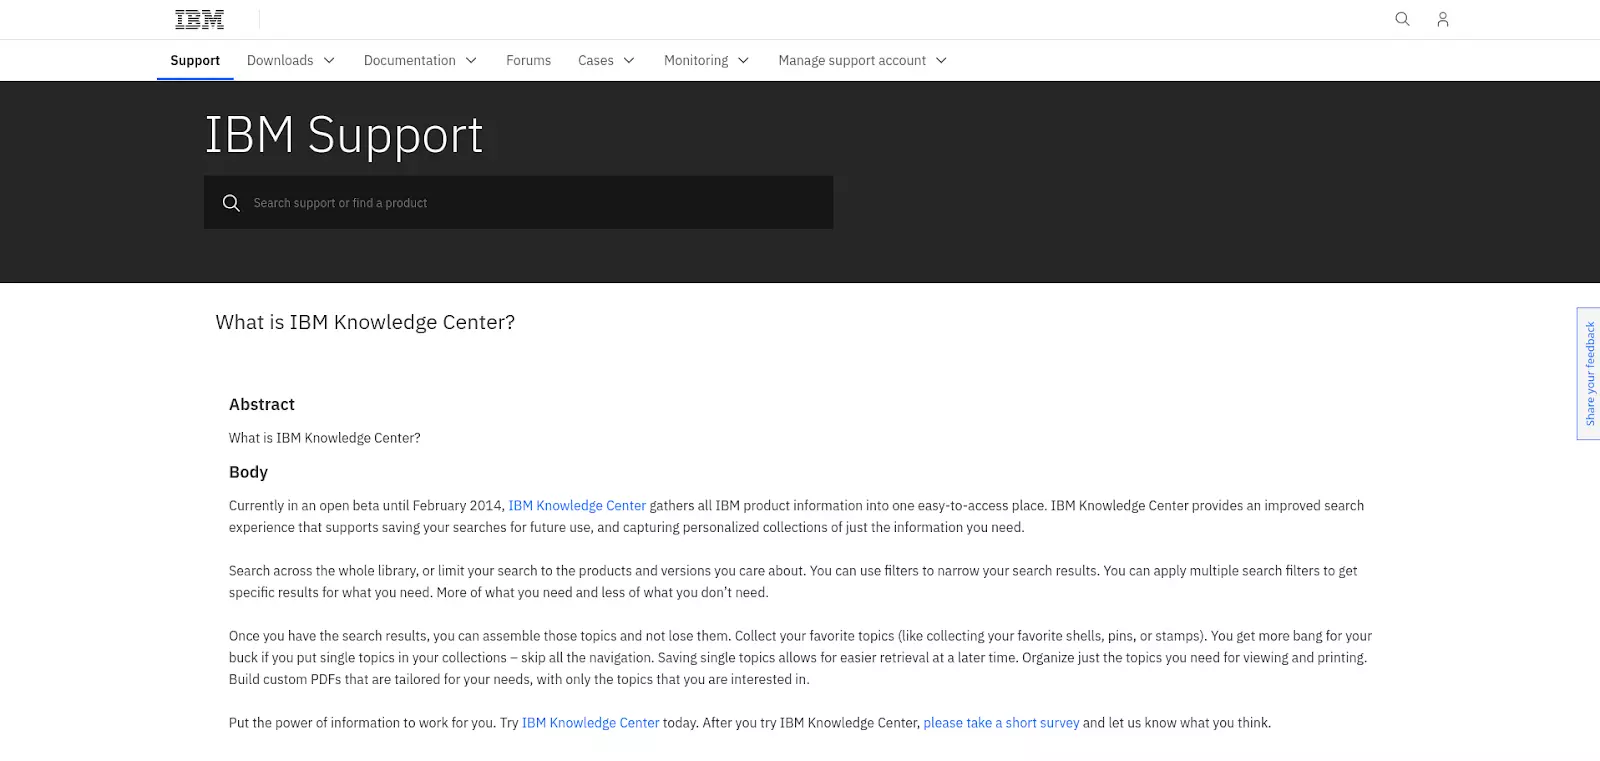Open the 'Share your feedback' side tab

click(x=1589, y=373)
